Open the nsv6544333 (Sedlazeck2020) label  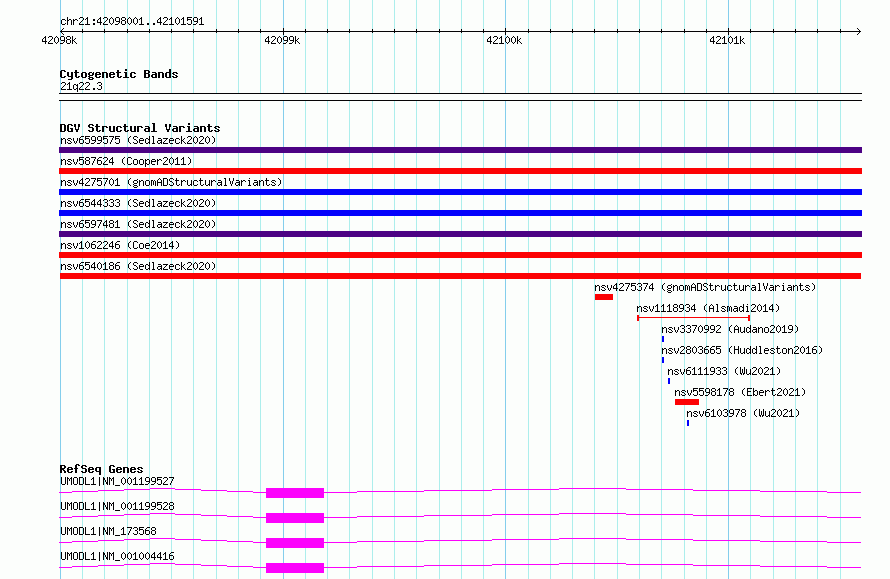click(138, 203)
